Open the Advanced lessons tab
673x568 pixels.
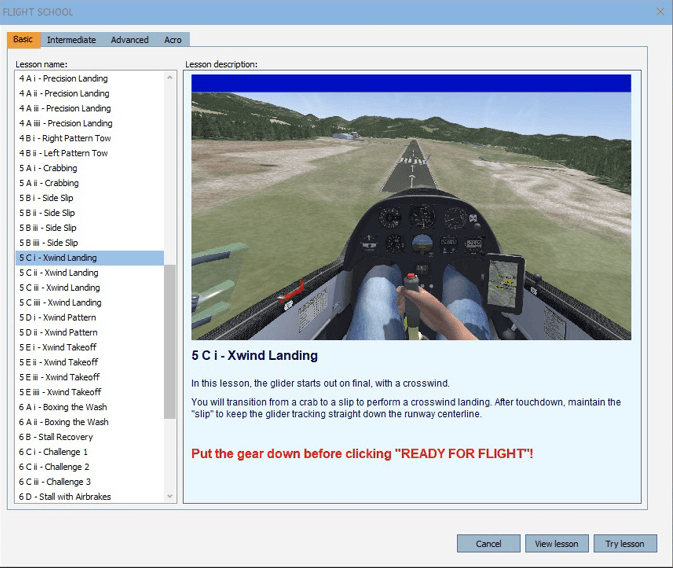(130, 40)
